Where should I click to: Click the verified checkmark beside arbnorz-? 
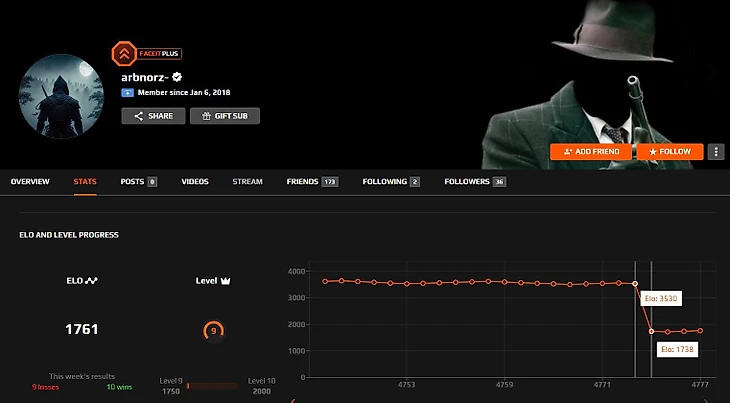coord(177,77)
